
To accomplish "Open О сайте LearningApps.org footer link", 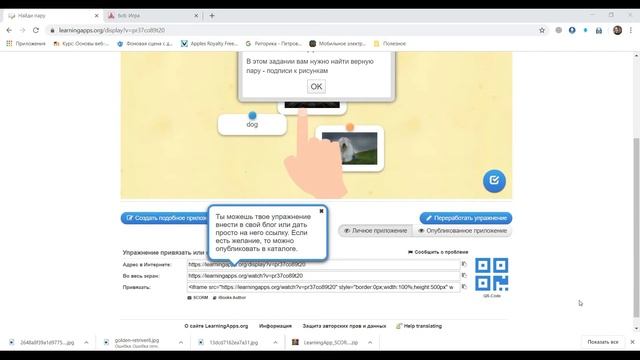I will (216, 326).
